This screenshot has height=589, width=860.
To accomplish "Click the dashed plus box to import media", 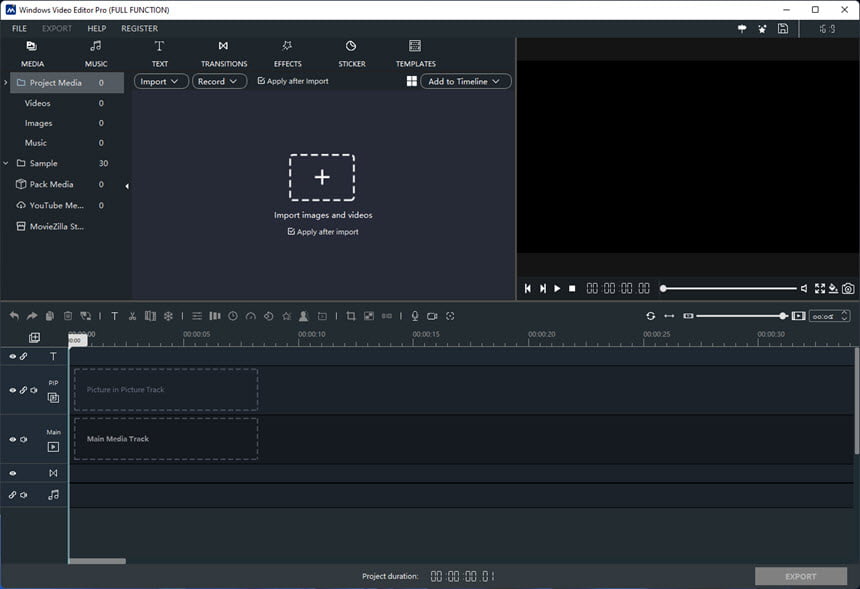I will [x=322, y=177].
